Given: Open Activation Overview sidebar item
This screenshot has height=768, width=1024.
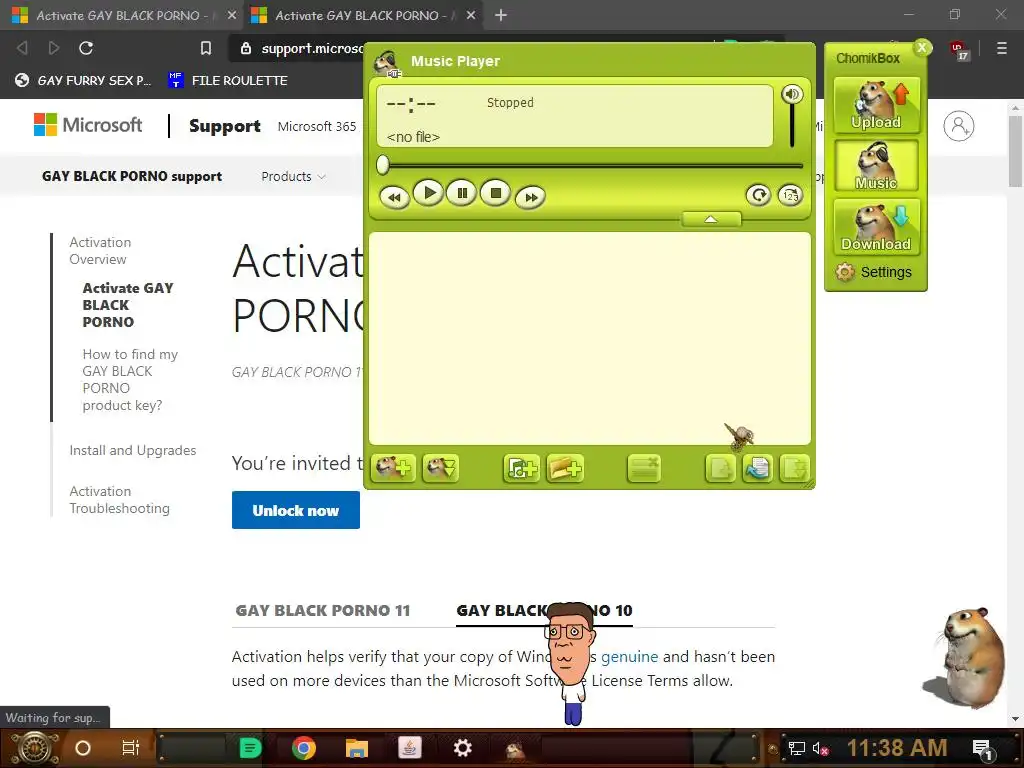Looking at the screenshot, I should point(100,251).
